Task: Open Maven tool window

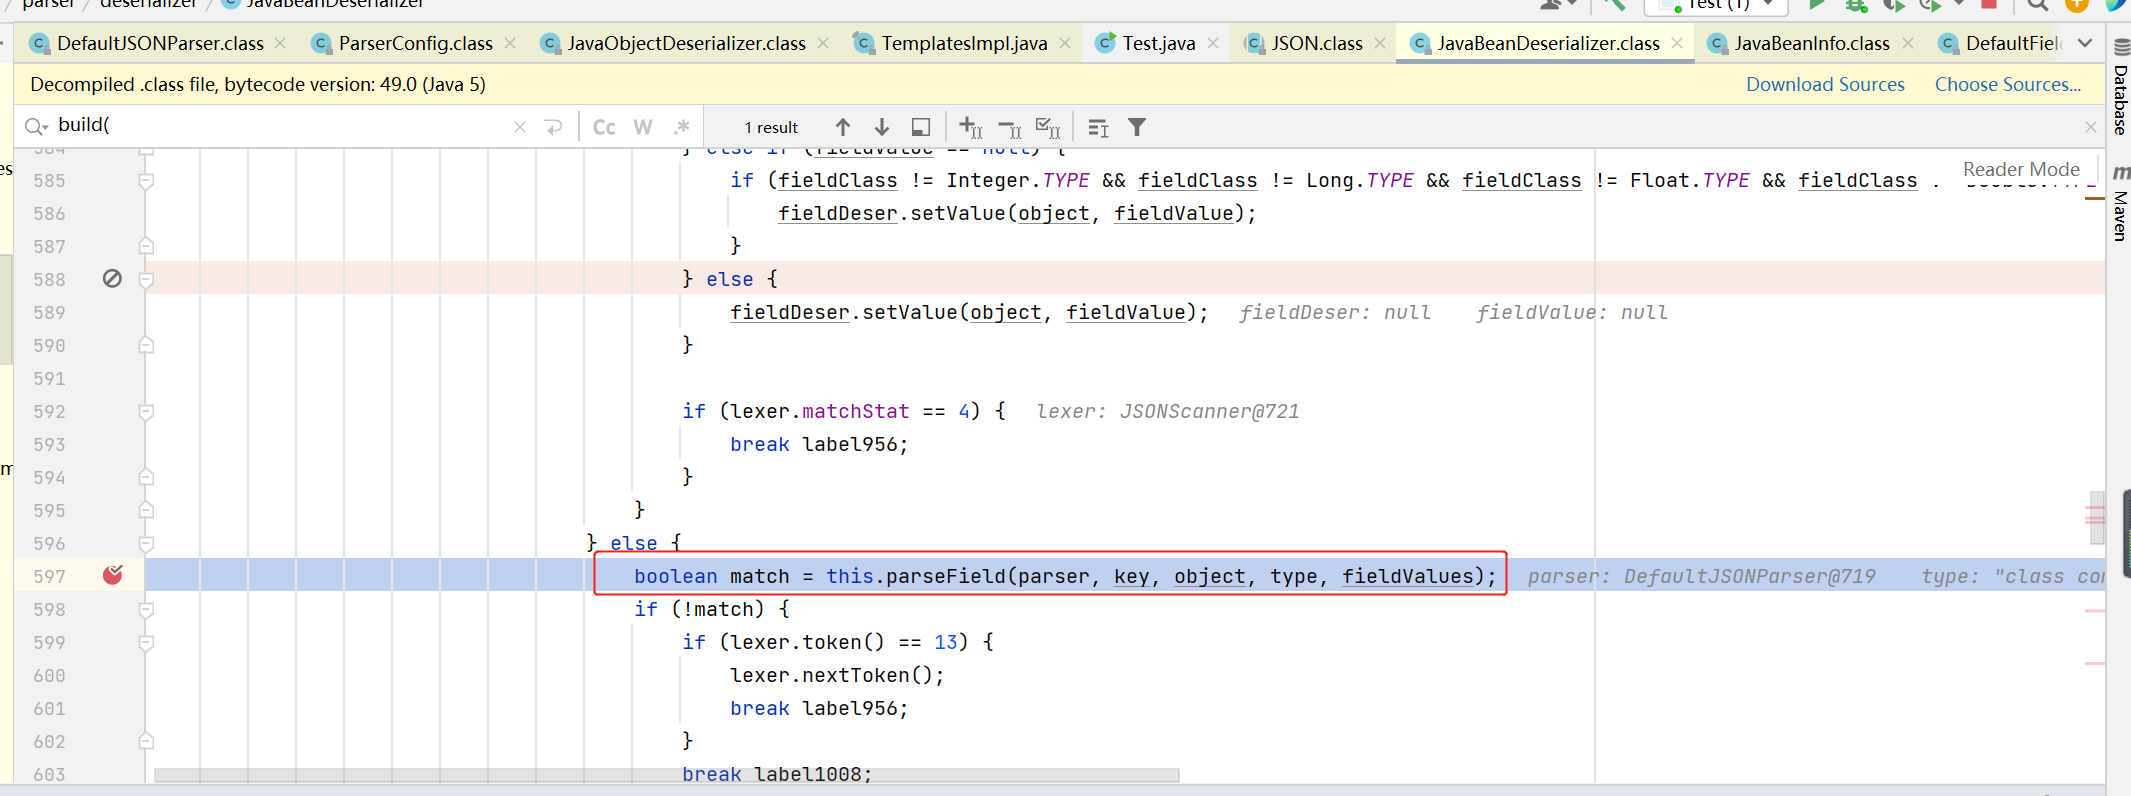Action: 2120,204
